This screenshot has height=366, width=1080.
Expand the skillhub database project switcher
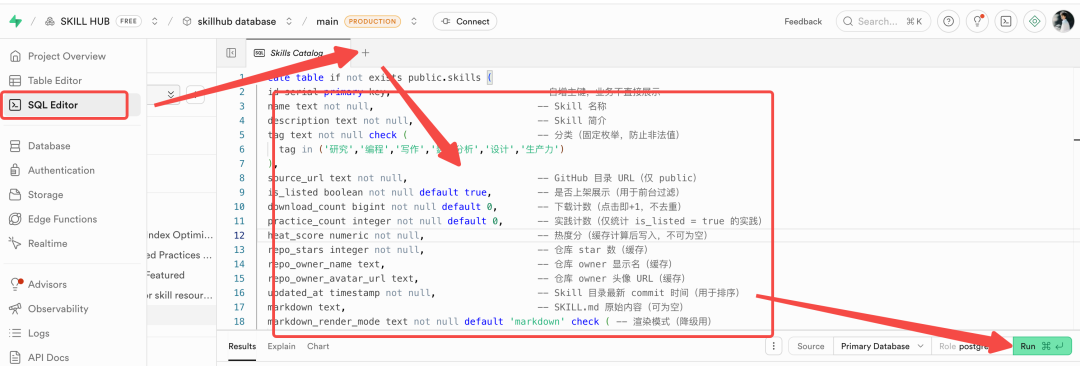[288, 21]
